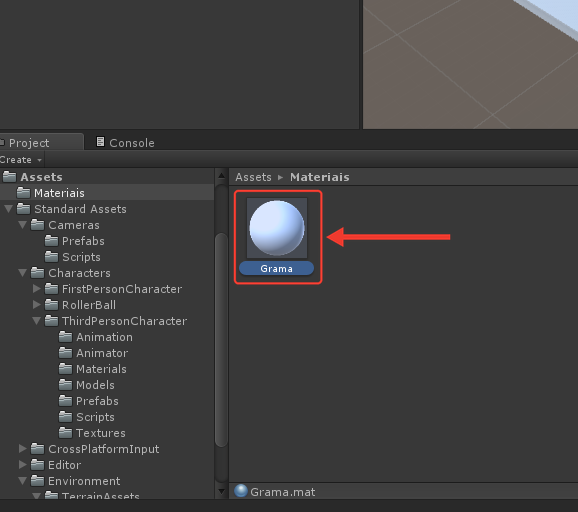Select the Animation folder row
This screenshot has width=578, height=512.
[x=107, y=337]
